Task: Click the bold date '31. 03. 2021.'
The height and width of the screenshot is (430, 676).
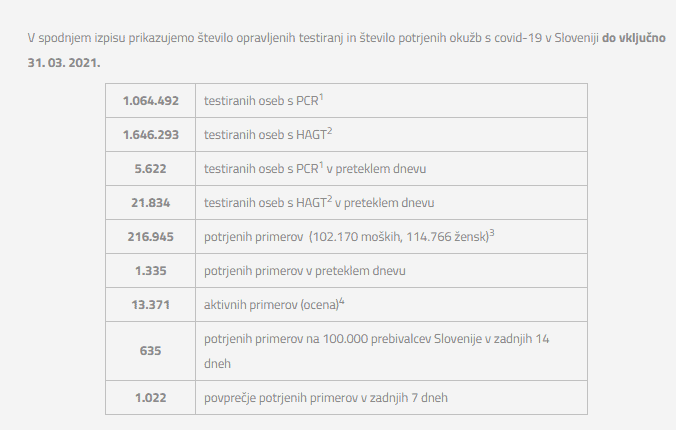Action: (64, 62)
